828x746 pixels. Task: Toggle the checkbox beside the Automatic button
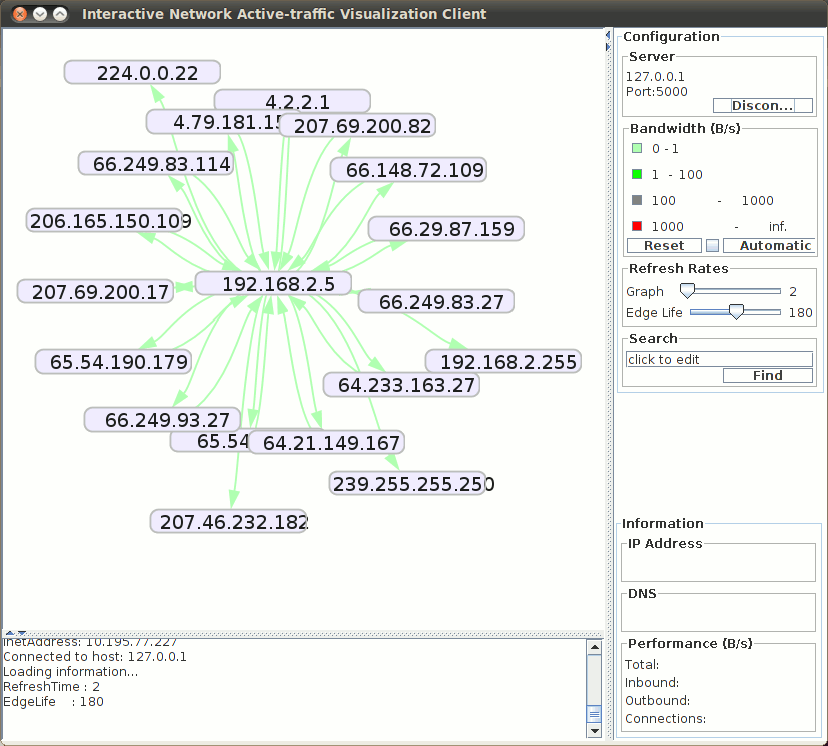coord(712,245)
